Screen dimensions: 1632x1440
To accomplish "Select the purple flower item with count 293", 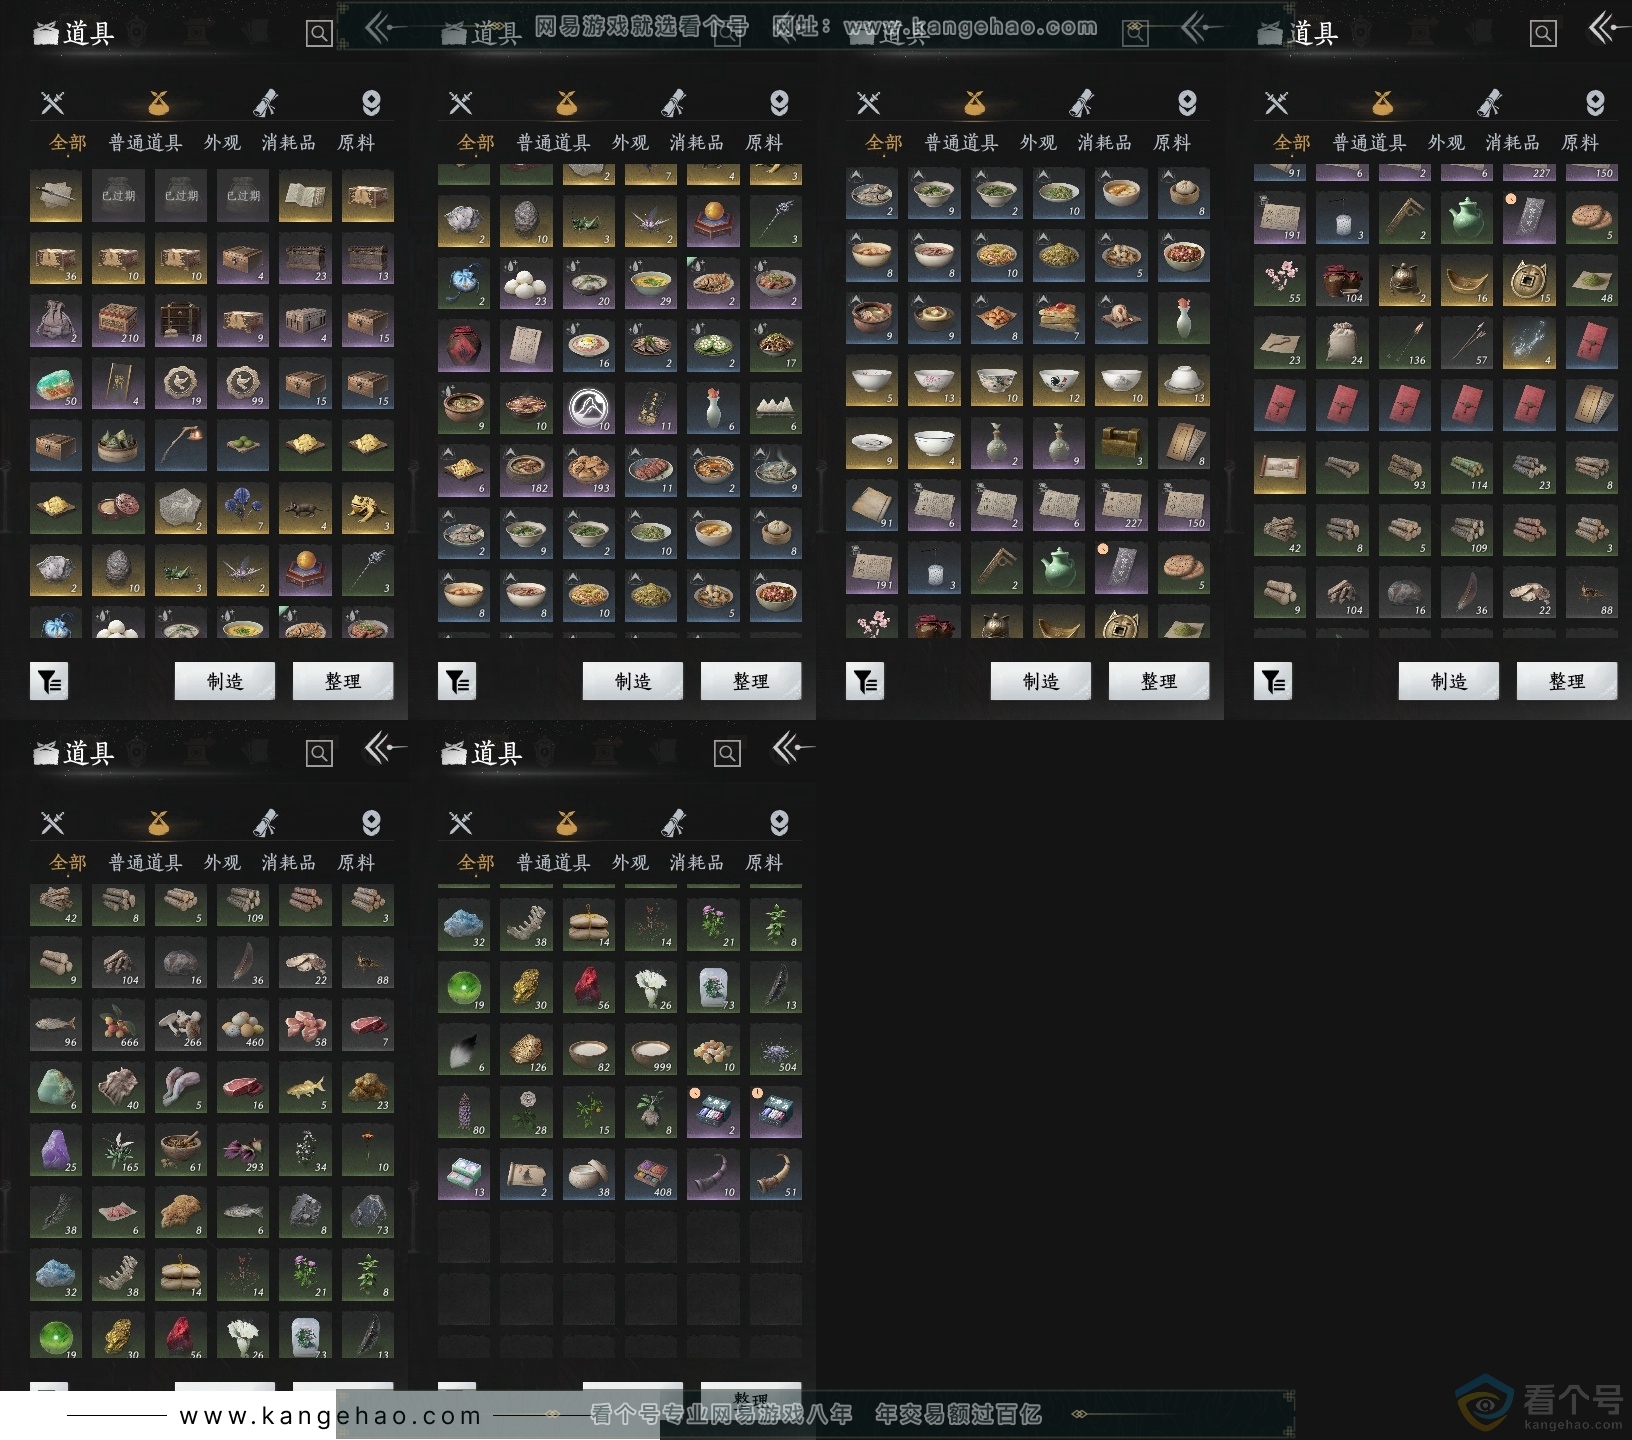I will (243, 1150).
